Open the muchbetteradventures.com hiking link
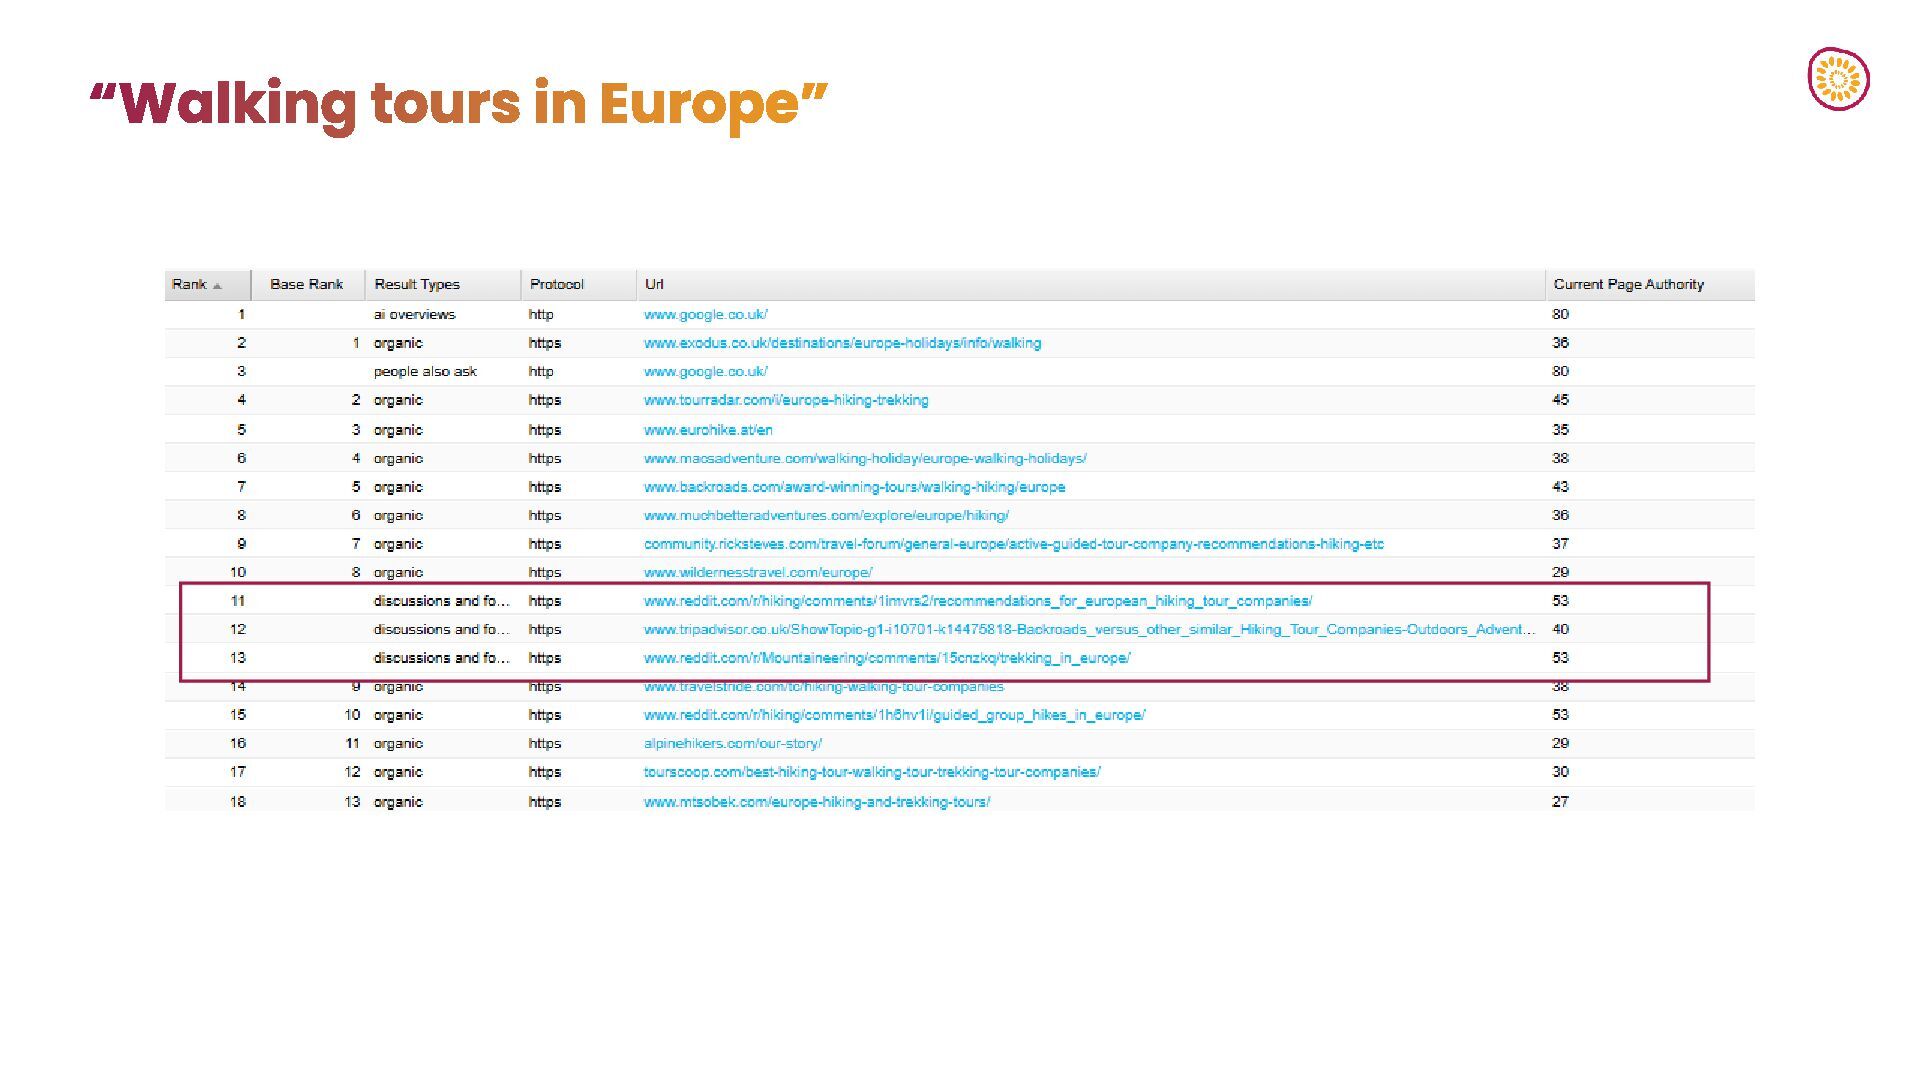This screenshot has width=1920, height=1080. 826,516
